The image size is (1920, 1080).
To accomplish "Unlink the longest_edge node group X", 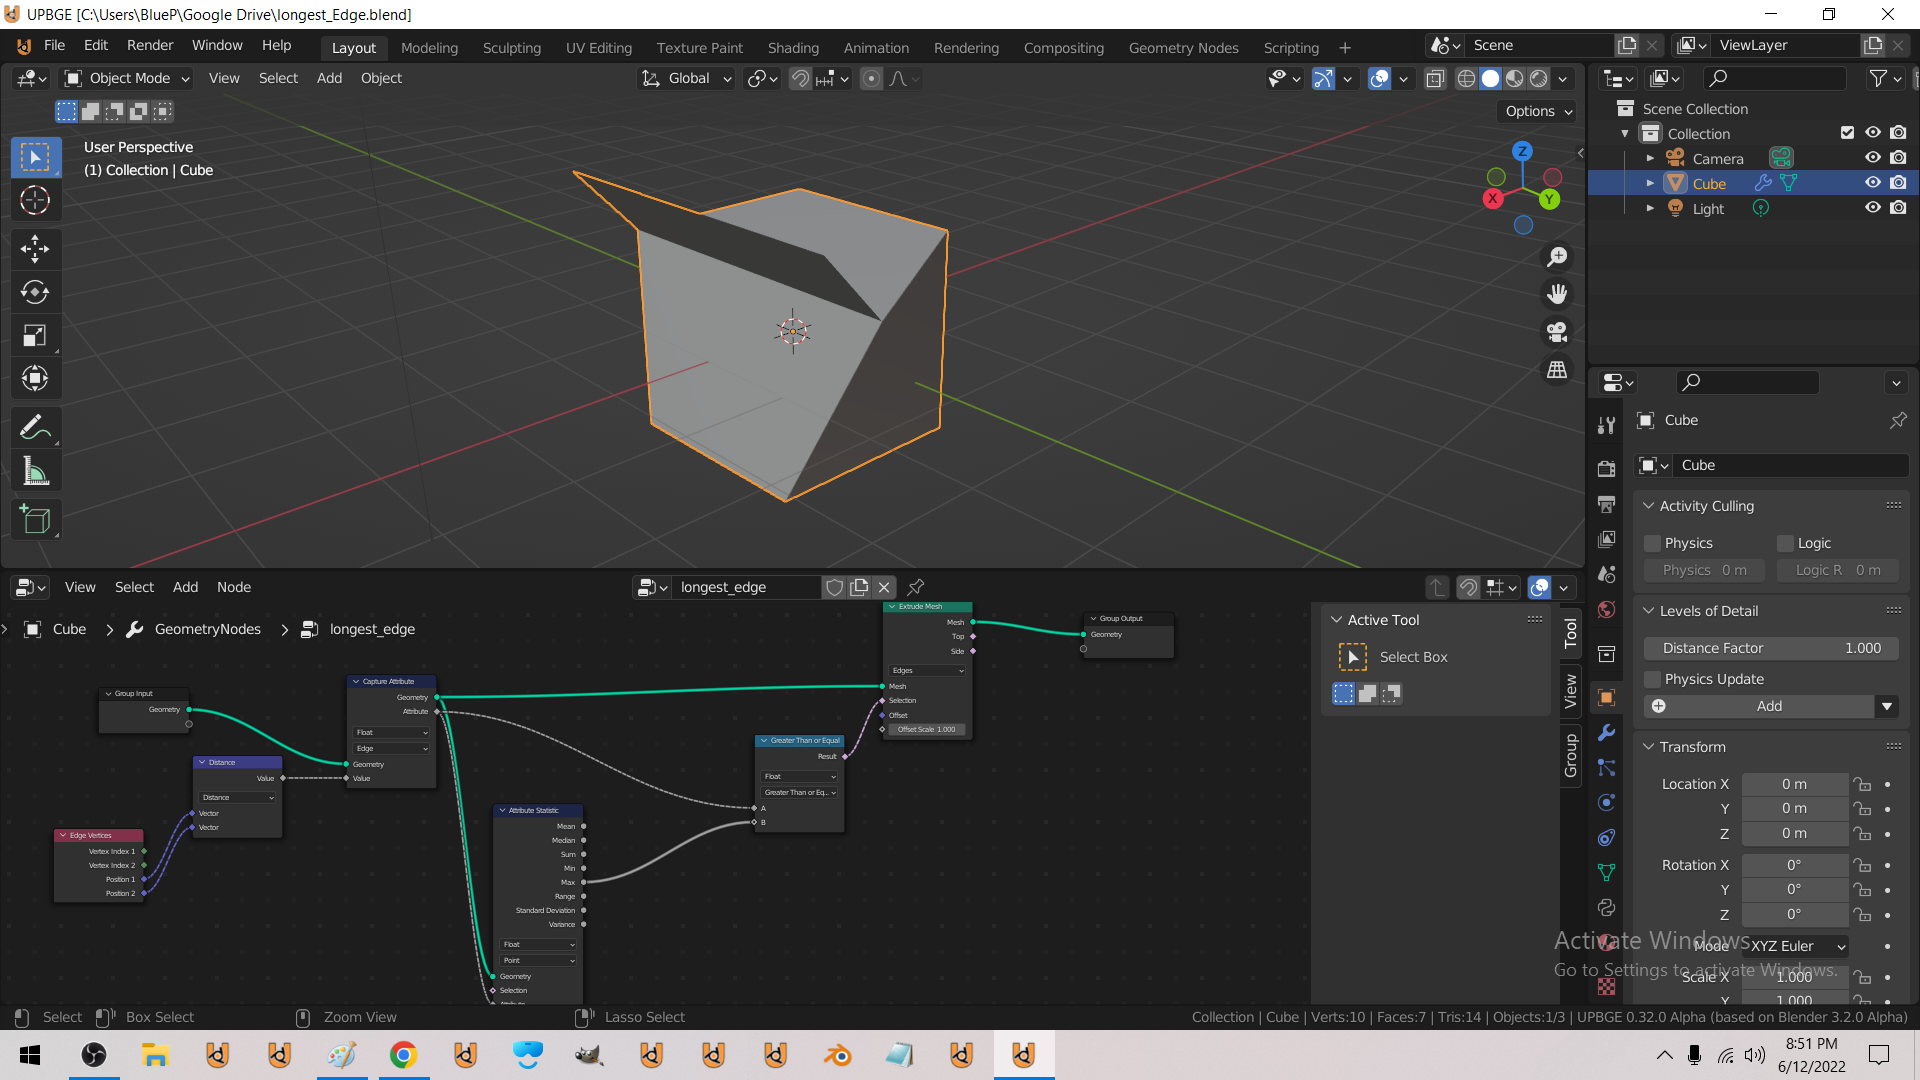I will point(884,587).
